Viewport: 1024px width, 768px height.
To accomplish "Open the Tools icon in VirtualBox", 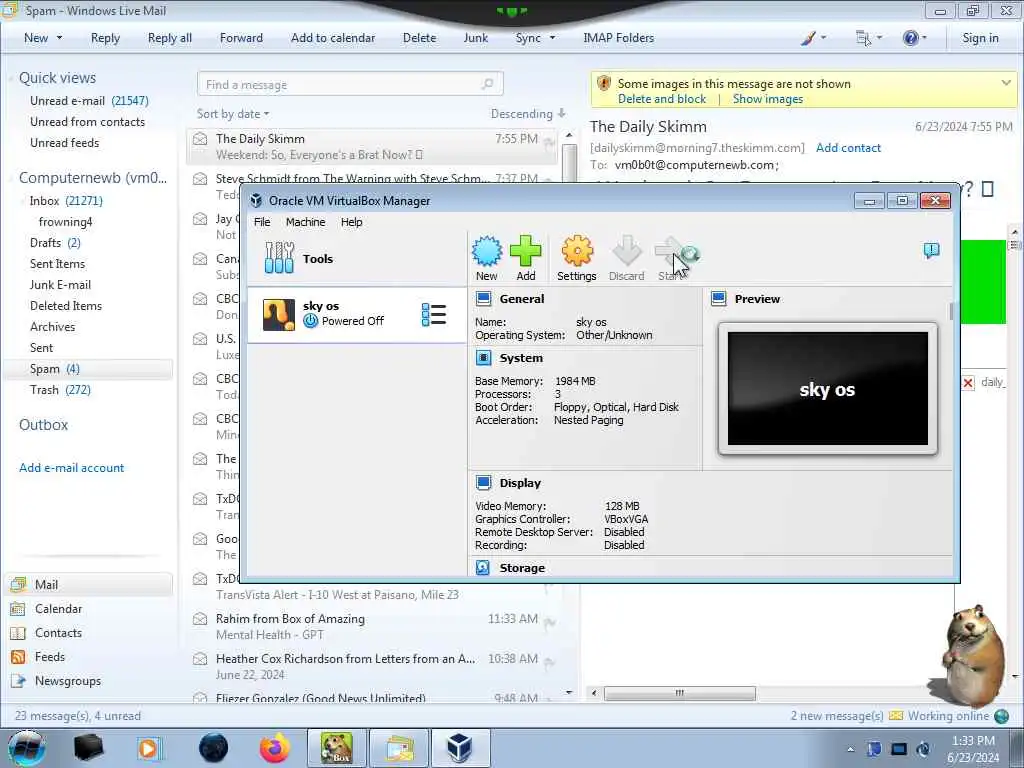I will [280, 258].
